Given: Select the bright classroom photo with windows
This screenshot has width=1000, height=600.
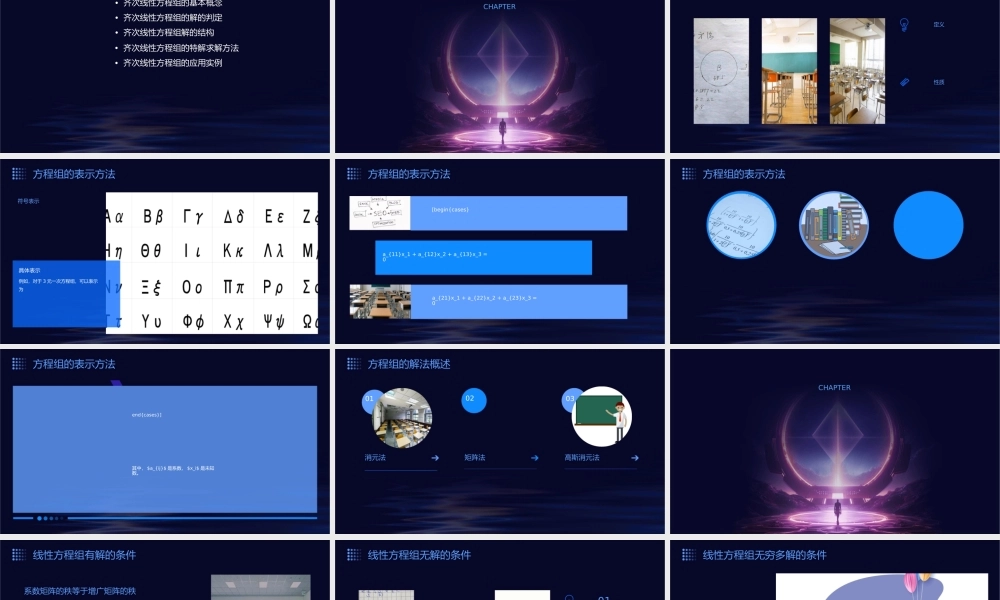Looking at the screenshot, I should (x=857, y=71).
